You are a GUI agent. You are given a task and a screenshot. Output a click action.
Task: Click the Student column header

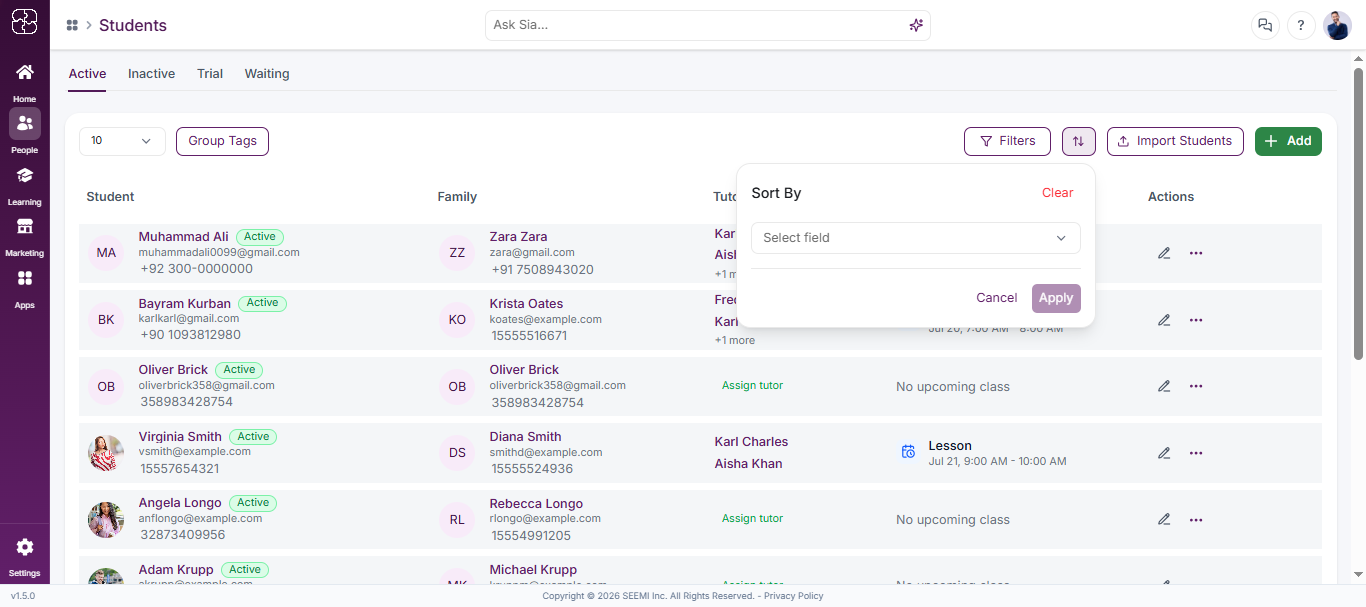click(110, 197)
